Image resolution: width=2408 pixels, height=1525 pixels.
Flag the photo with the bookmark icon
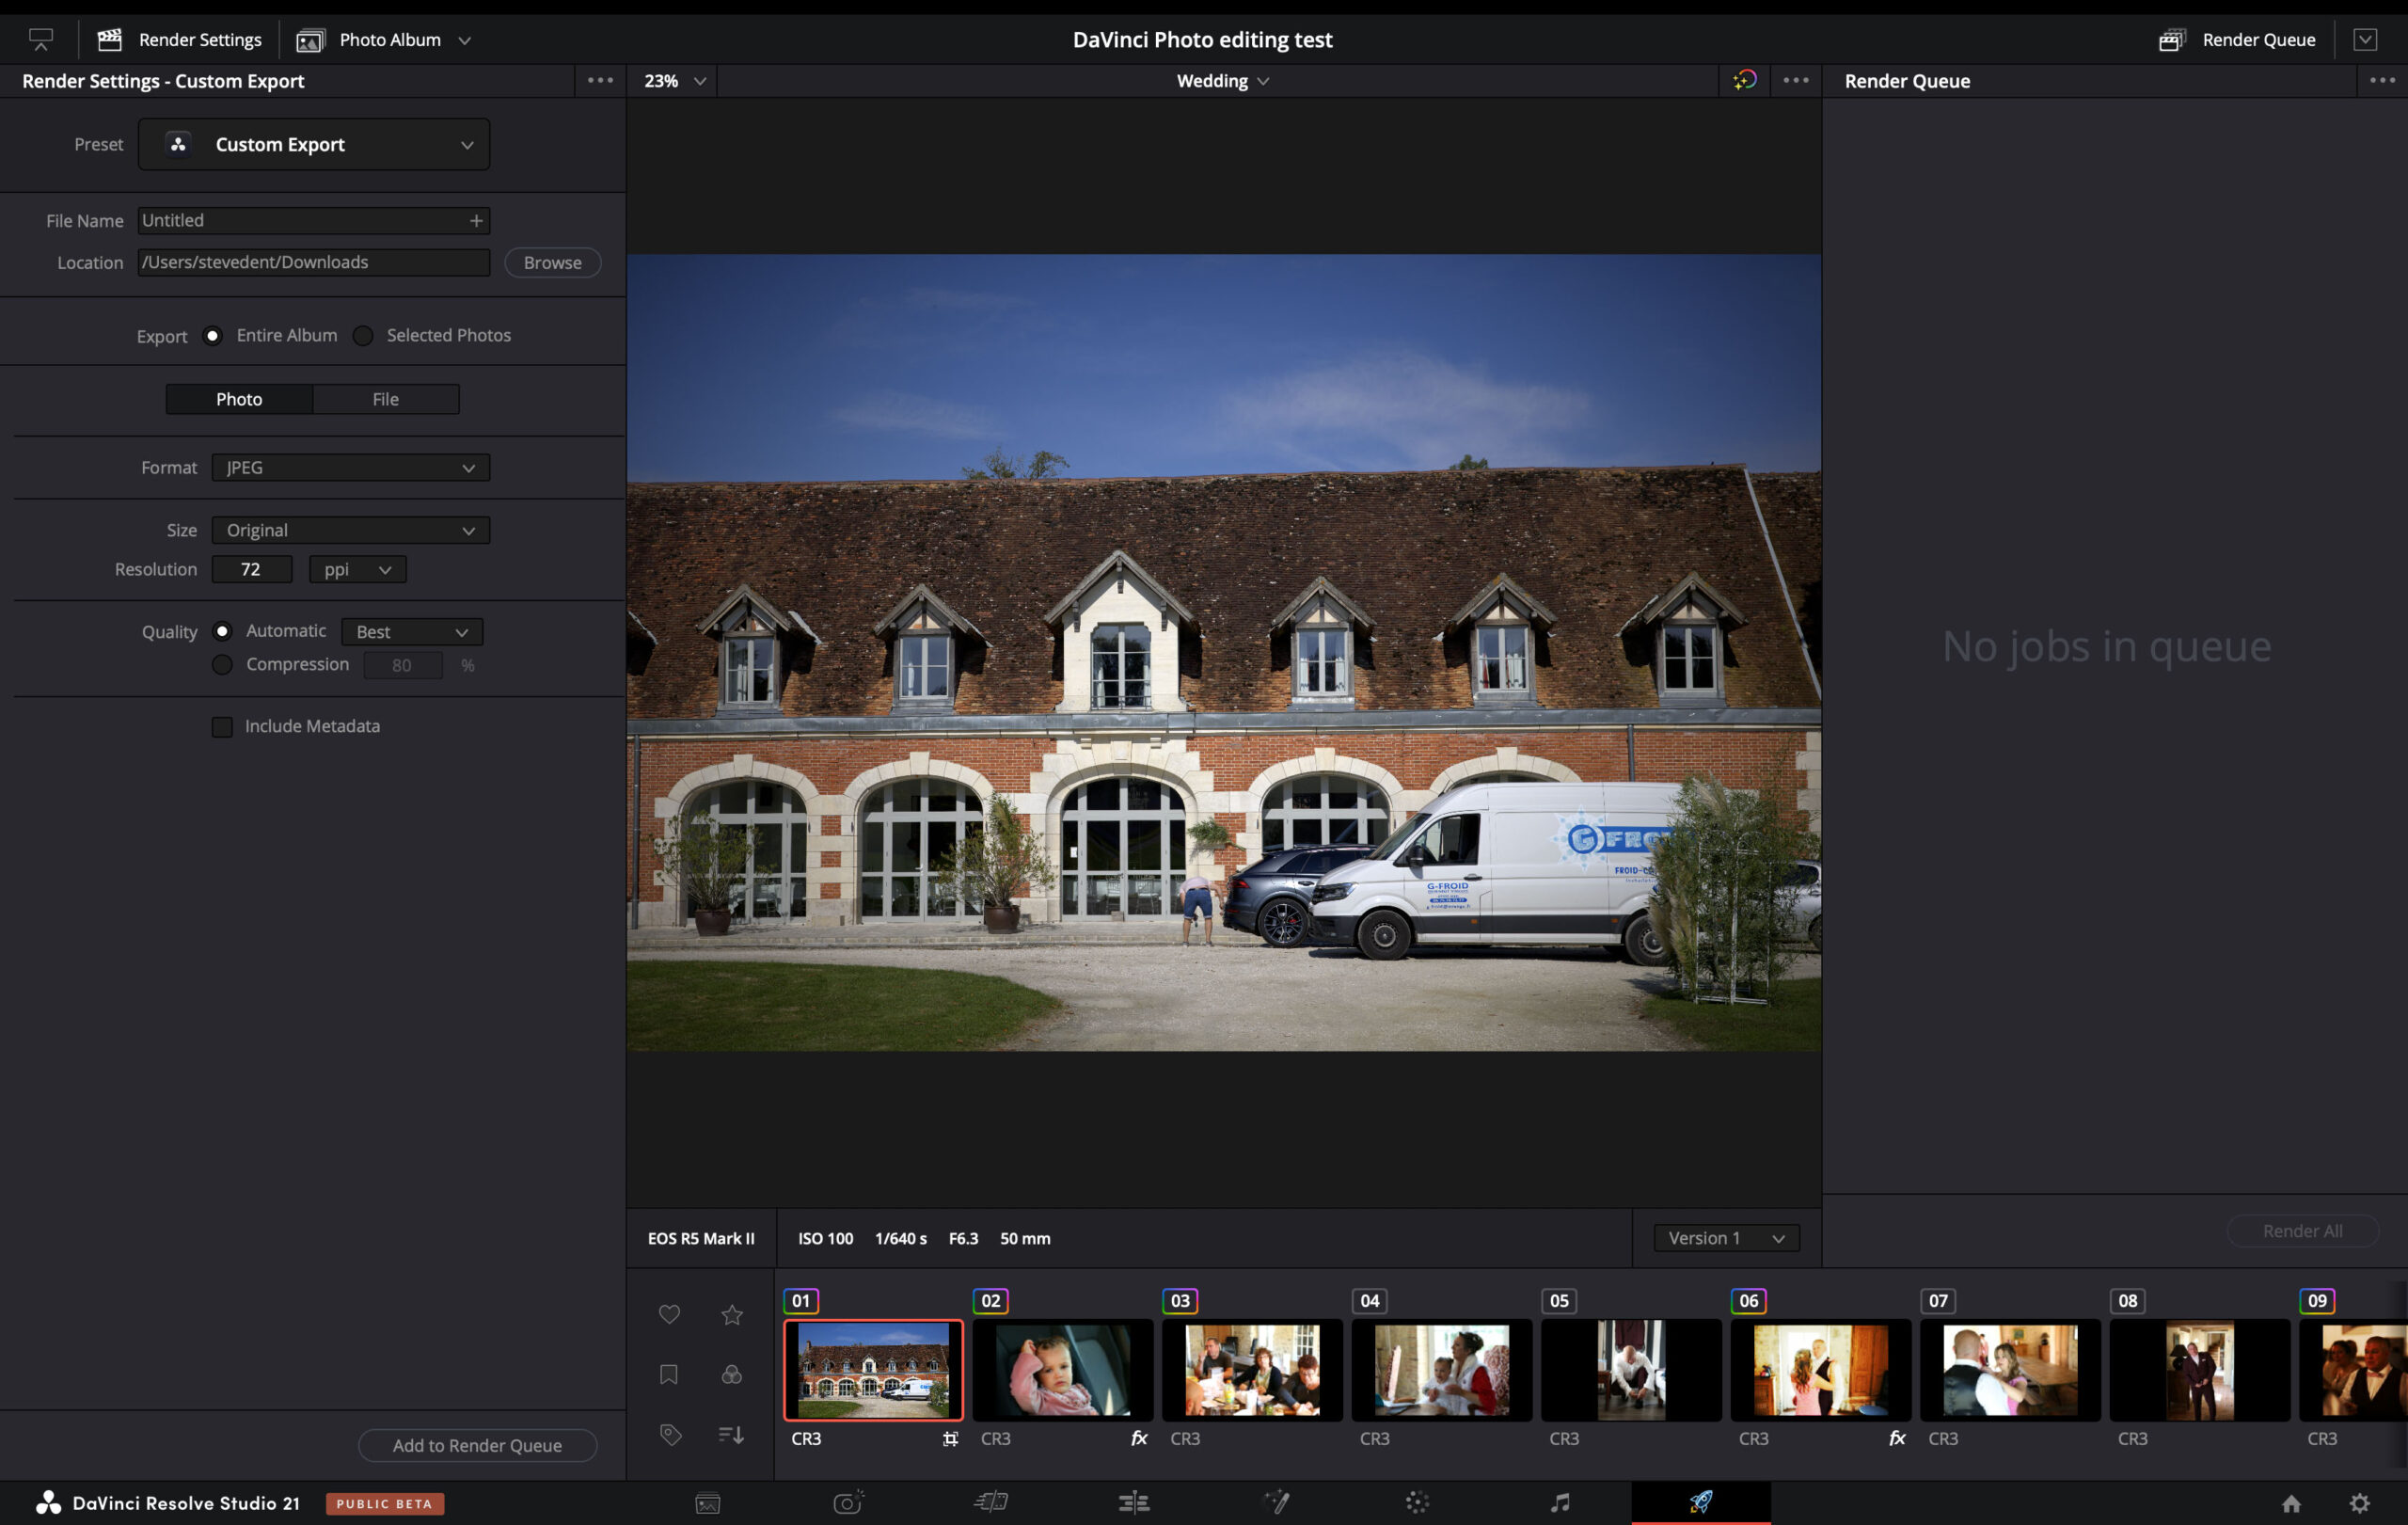pos(669,1374)
